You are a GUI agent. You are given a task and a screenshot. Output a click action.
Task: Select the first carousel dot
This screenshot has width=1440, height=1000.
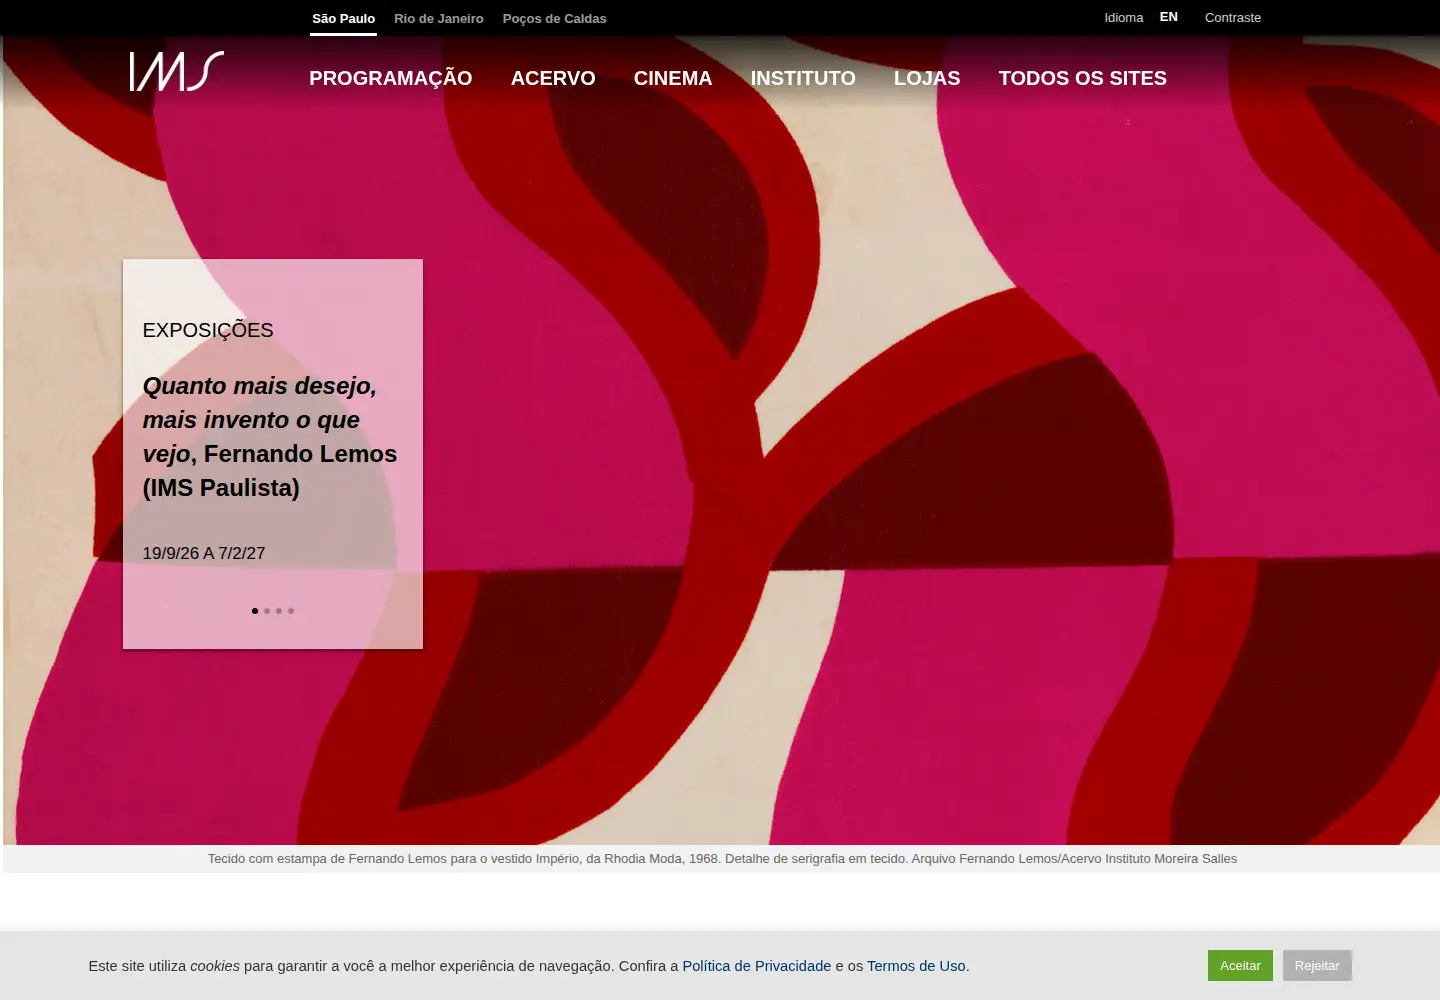tap(255, 611)
